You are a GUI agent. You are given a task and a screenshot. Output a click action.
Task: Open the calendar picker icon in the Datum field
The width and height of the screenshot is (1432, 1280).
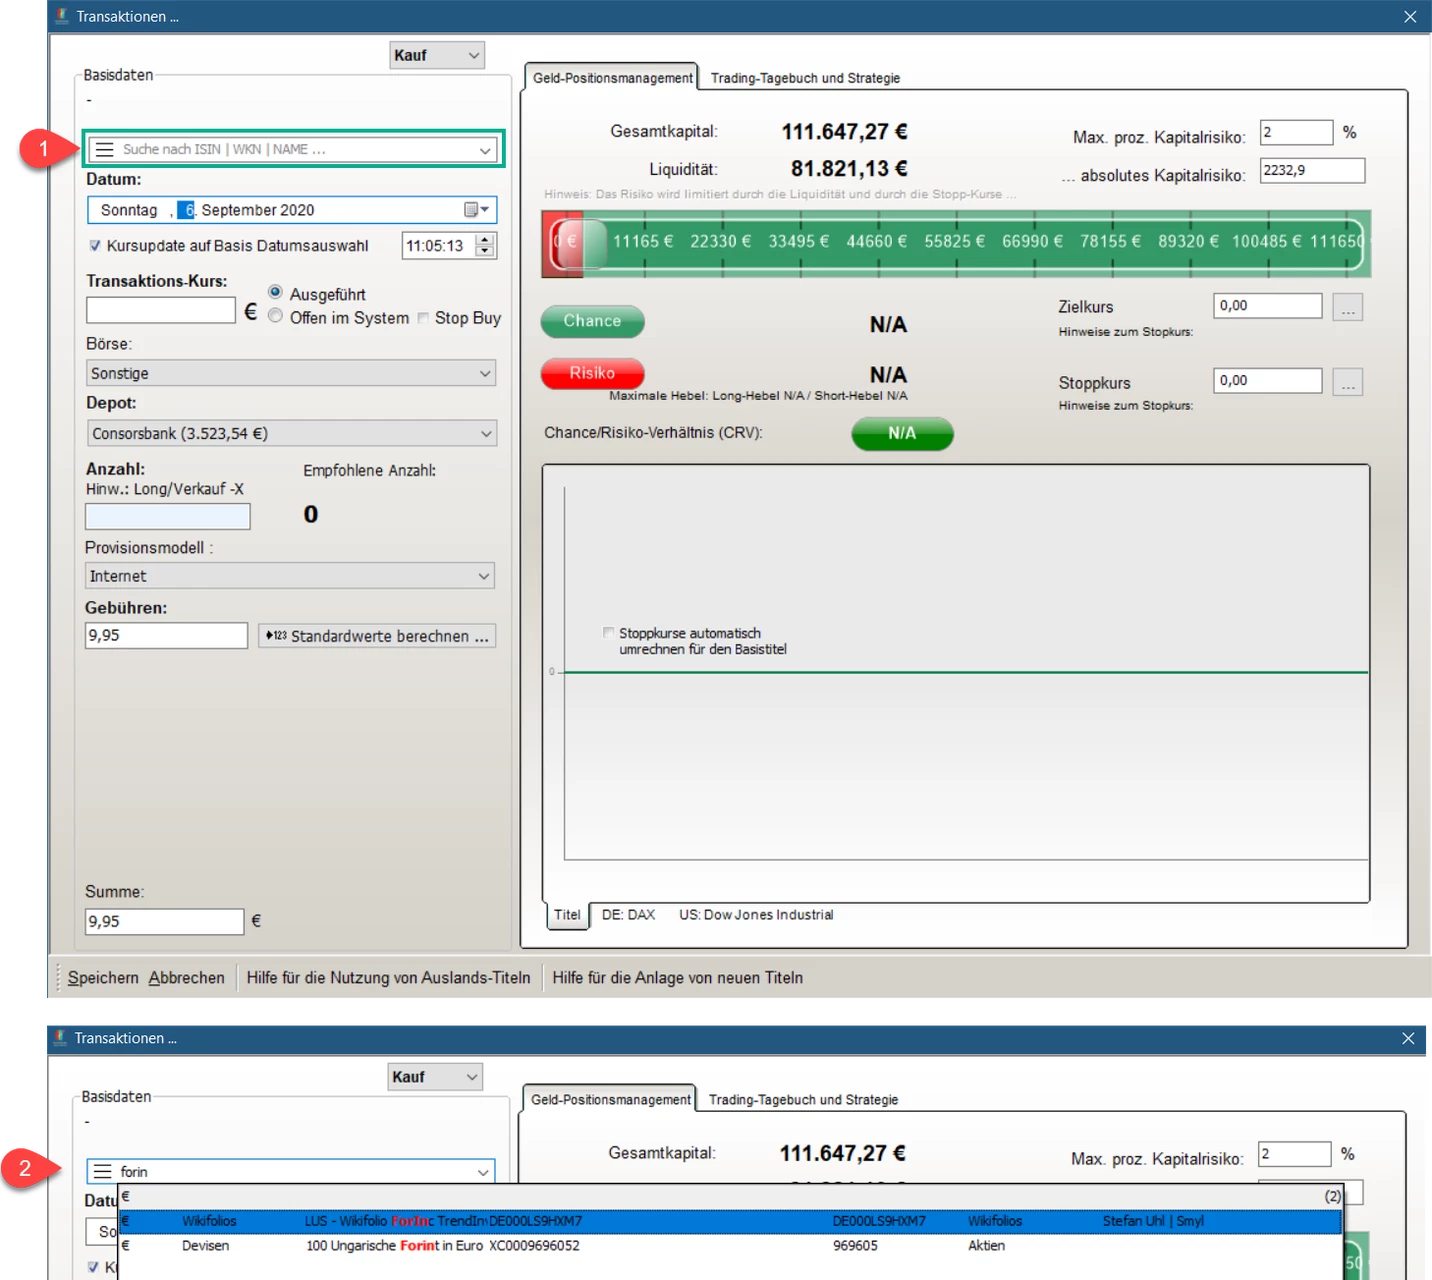point(476,210)
